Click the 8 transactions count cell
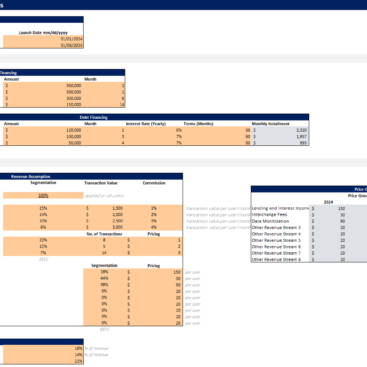 pos(104,240)
